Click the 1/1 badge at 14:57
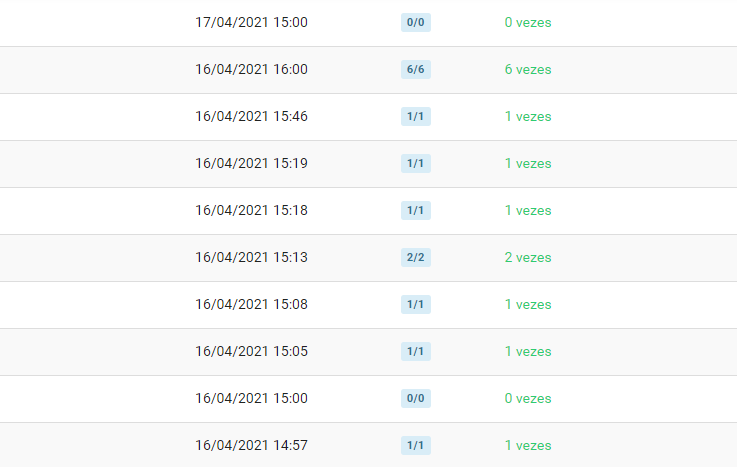The width and height of the screenshot is (737, 467). pos(416,445)
